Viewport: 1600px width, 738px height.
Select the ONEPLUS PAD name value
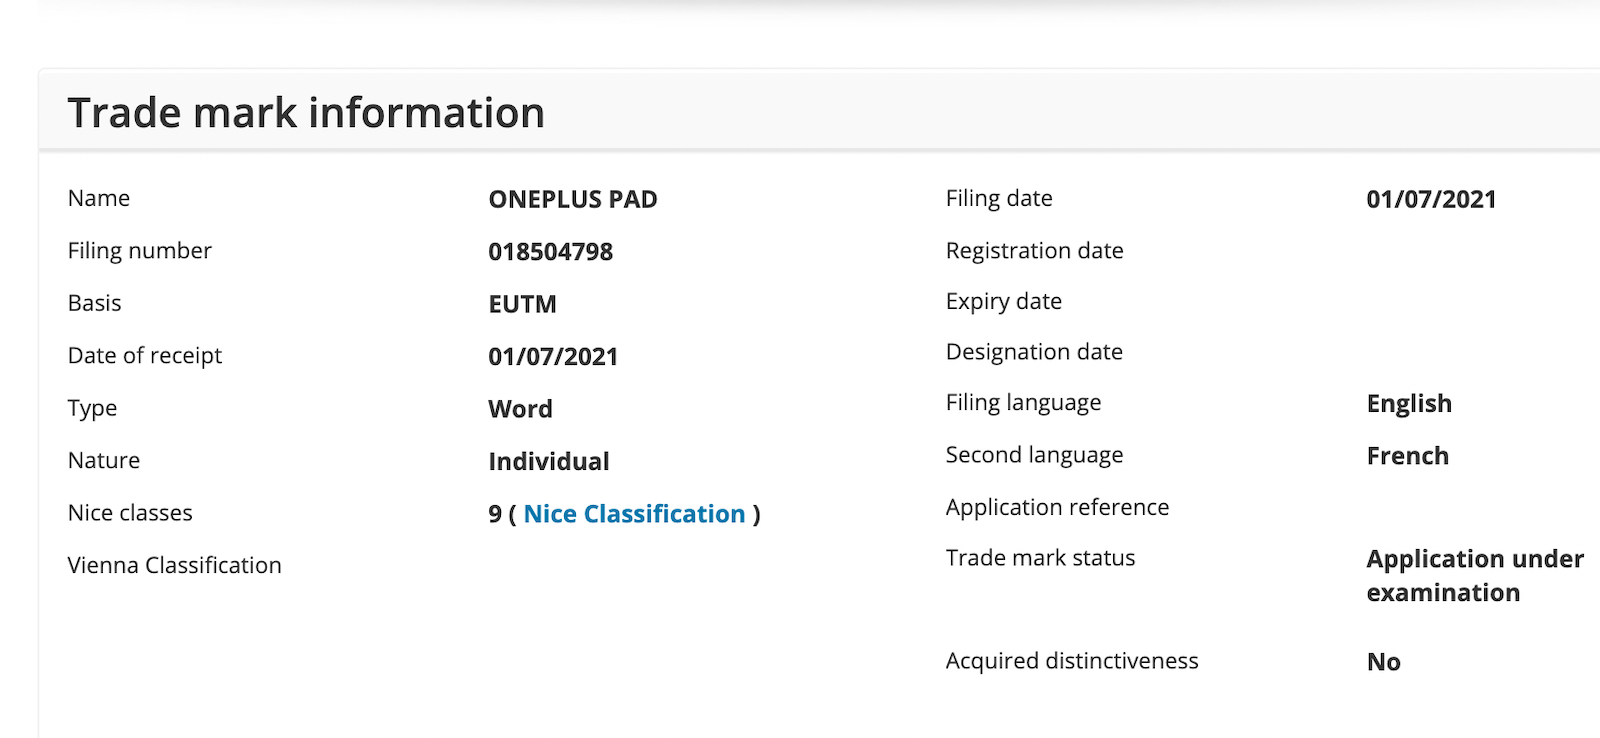pos(572,199)
